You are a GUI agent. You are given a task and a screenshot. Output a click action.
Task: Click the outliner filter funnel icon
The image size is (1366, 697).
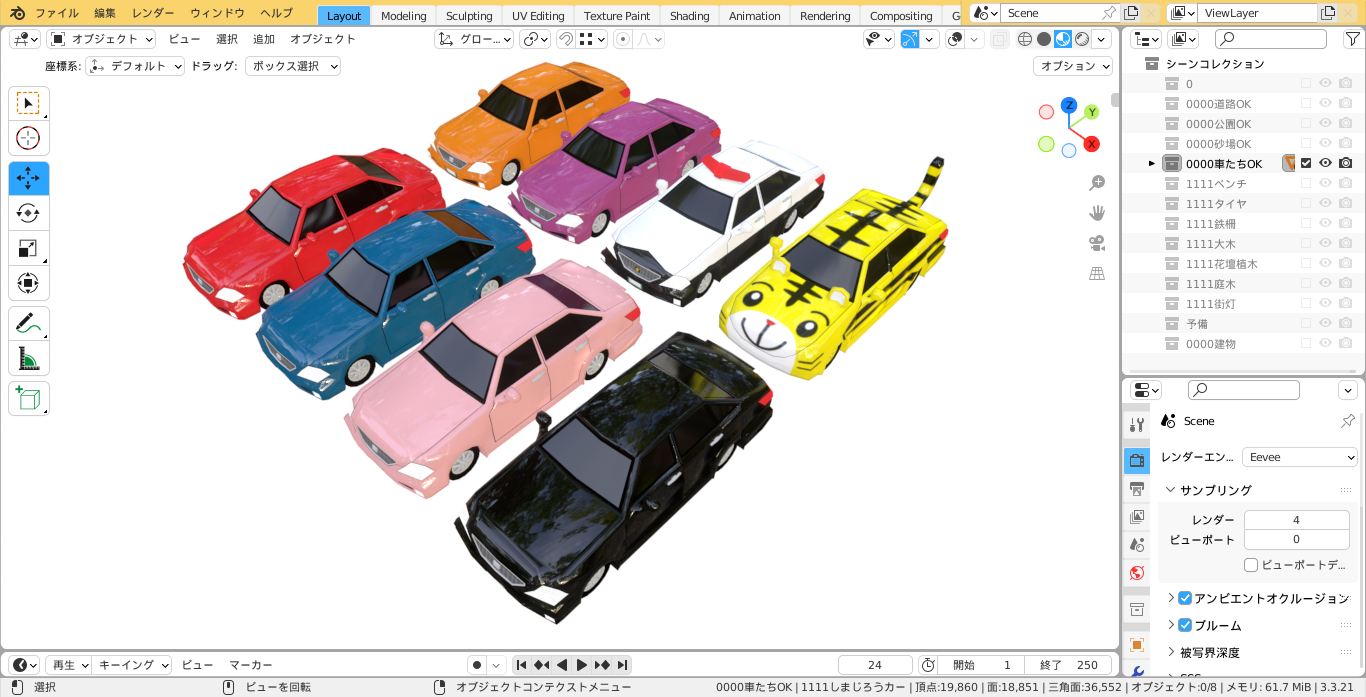click(1351, 39)
